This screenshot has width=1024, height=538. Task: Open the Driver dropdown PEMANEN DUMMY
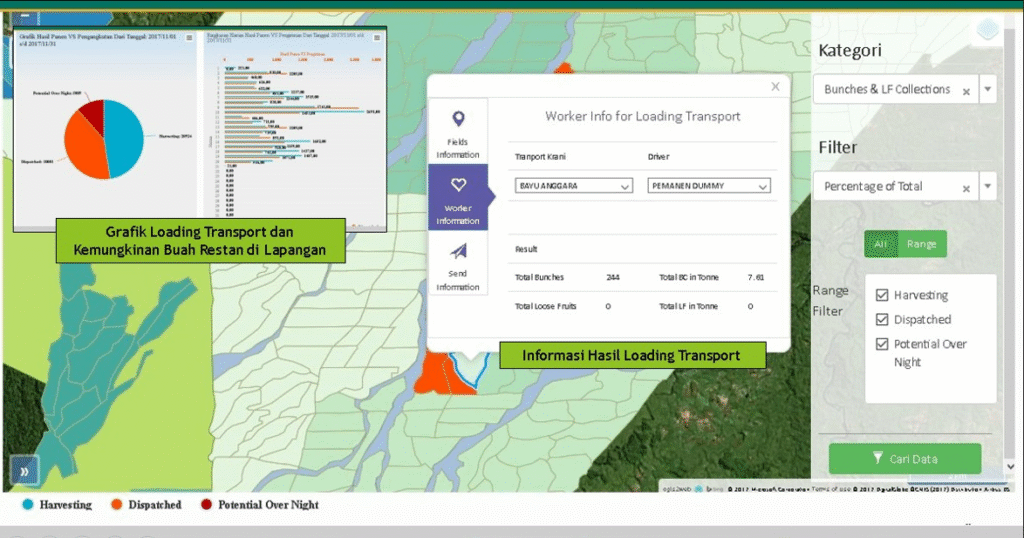[x=709, y=186]
